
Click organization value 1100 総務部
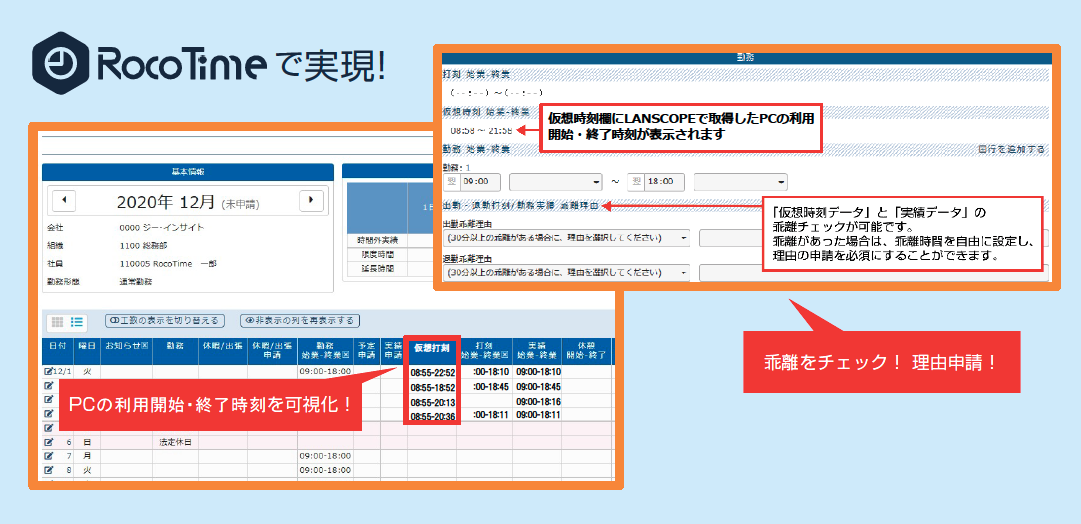tap(143, 244)
